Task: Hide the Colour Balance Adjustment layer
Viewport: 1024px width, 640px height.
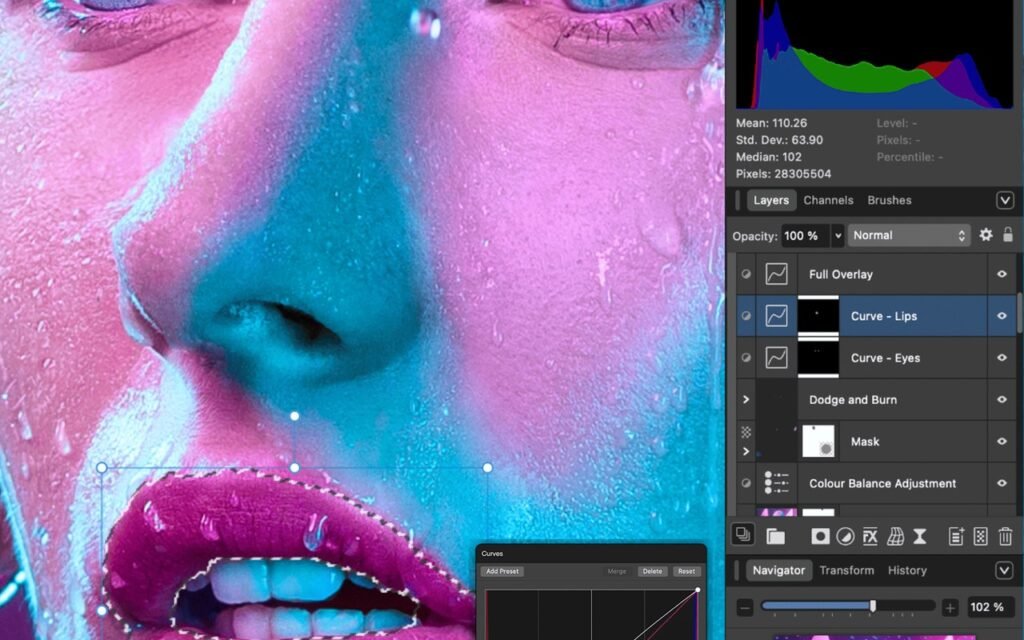Action: [x=1002, y=483]
